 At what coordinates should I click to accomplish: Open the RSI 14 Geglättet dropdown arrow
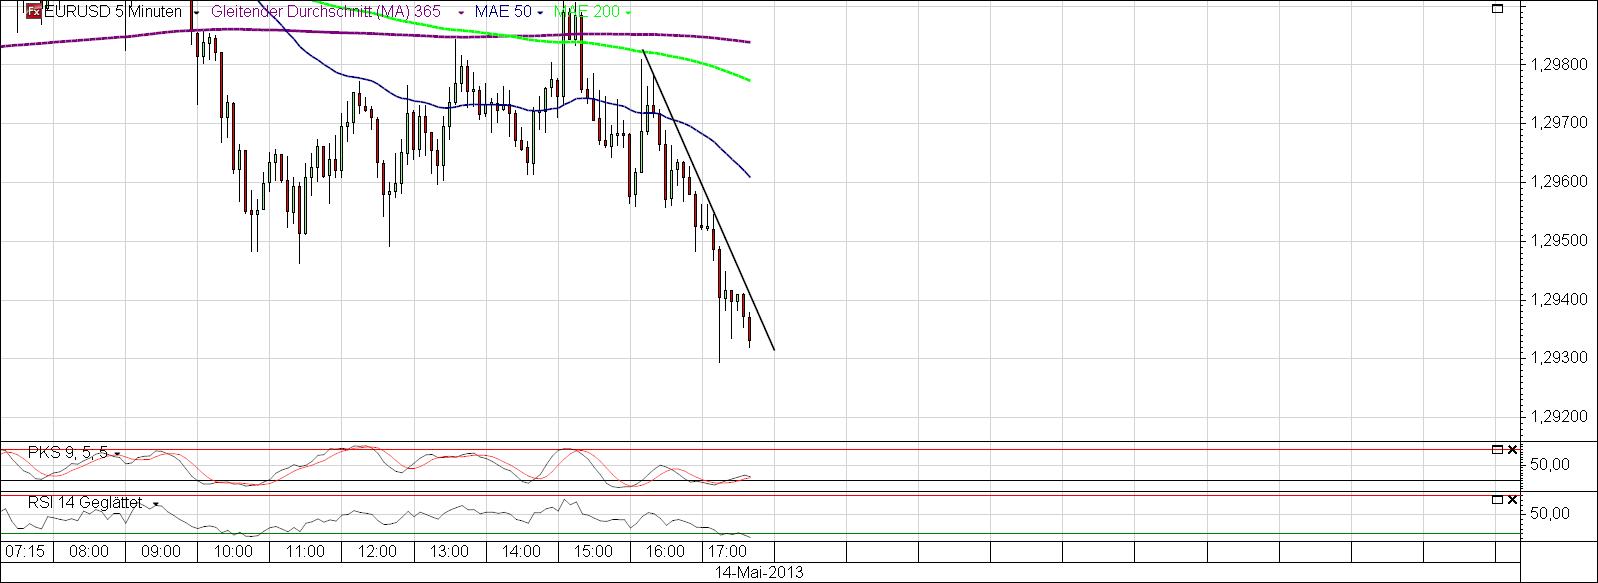point(156,504)
